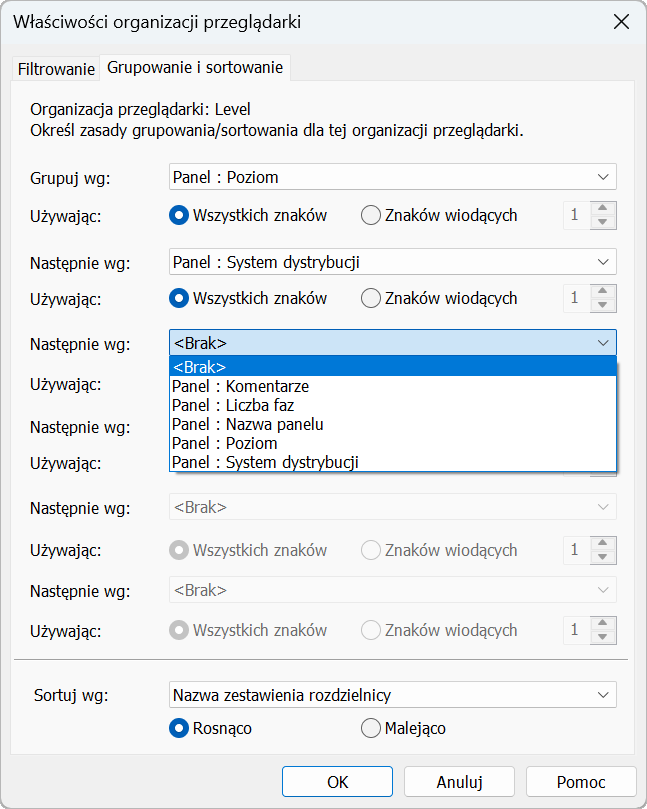Click the Anuluj button
The width and height of the screenshot is (647, 809).
coord(460,782)
